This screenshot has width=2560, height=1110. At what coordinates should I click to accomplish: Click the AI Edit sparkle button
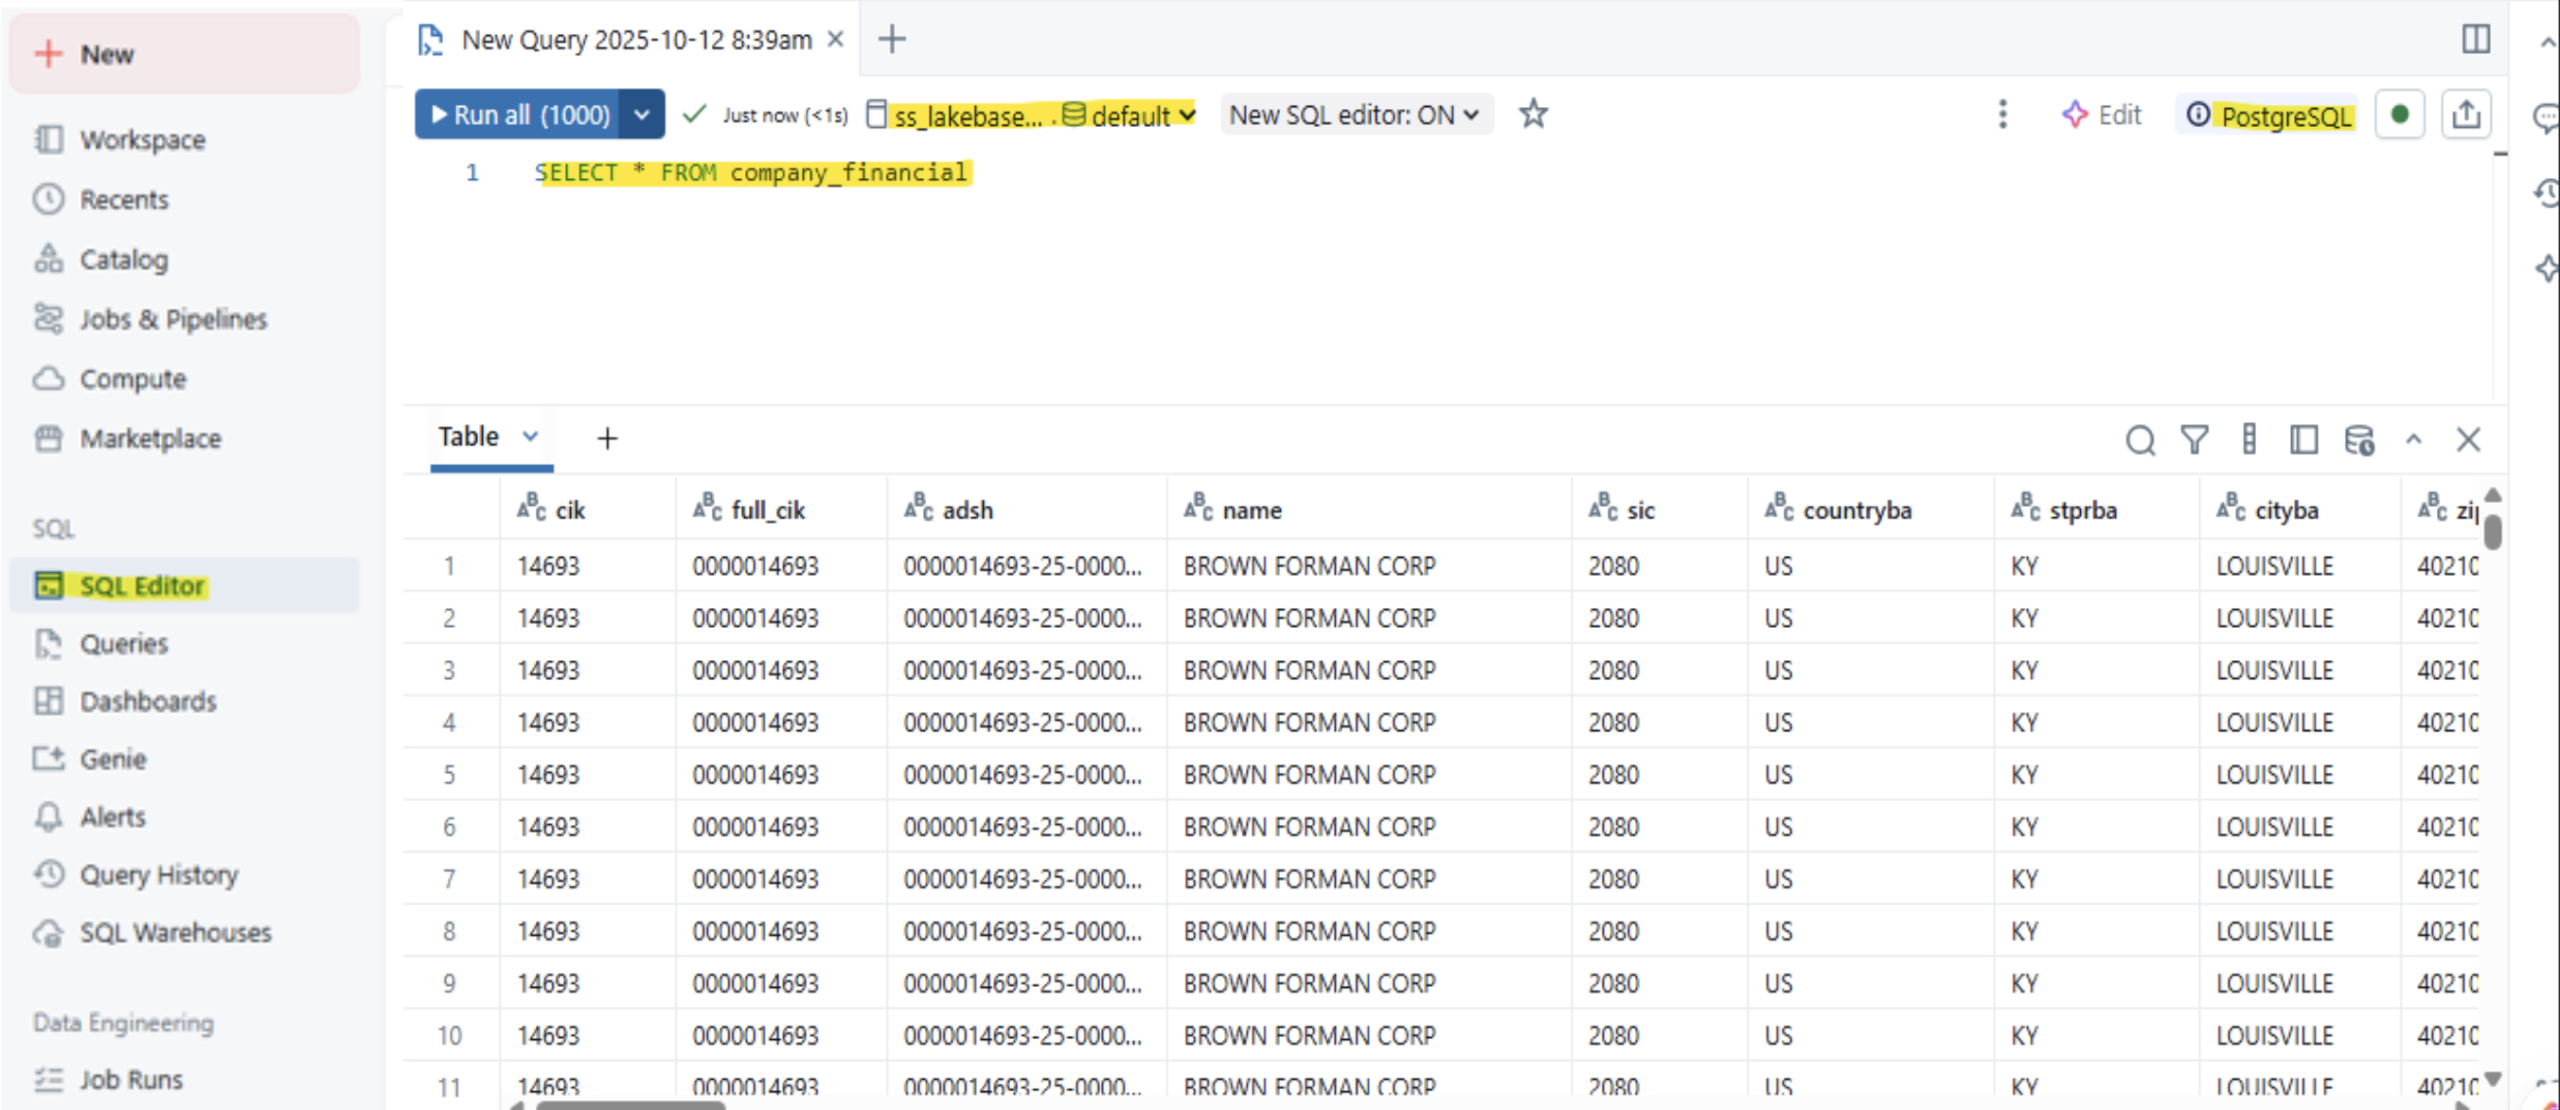2102,115
